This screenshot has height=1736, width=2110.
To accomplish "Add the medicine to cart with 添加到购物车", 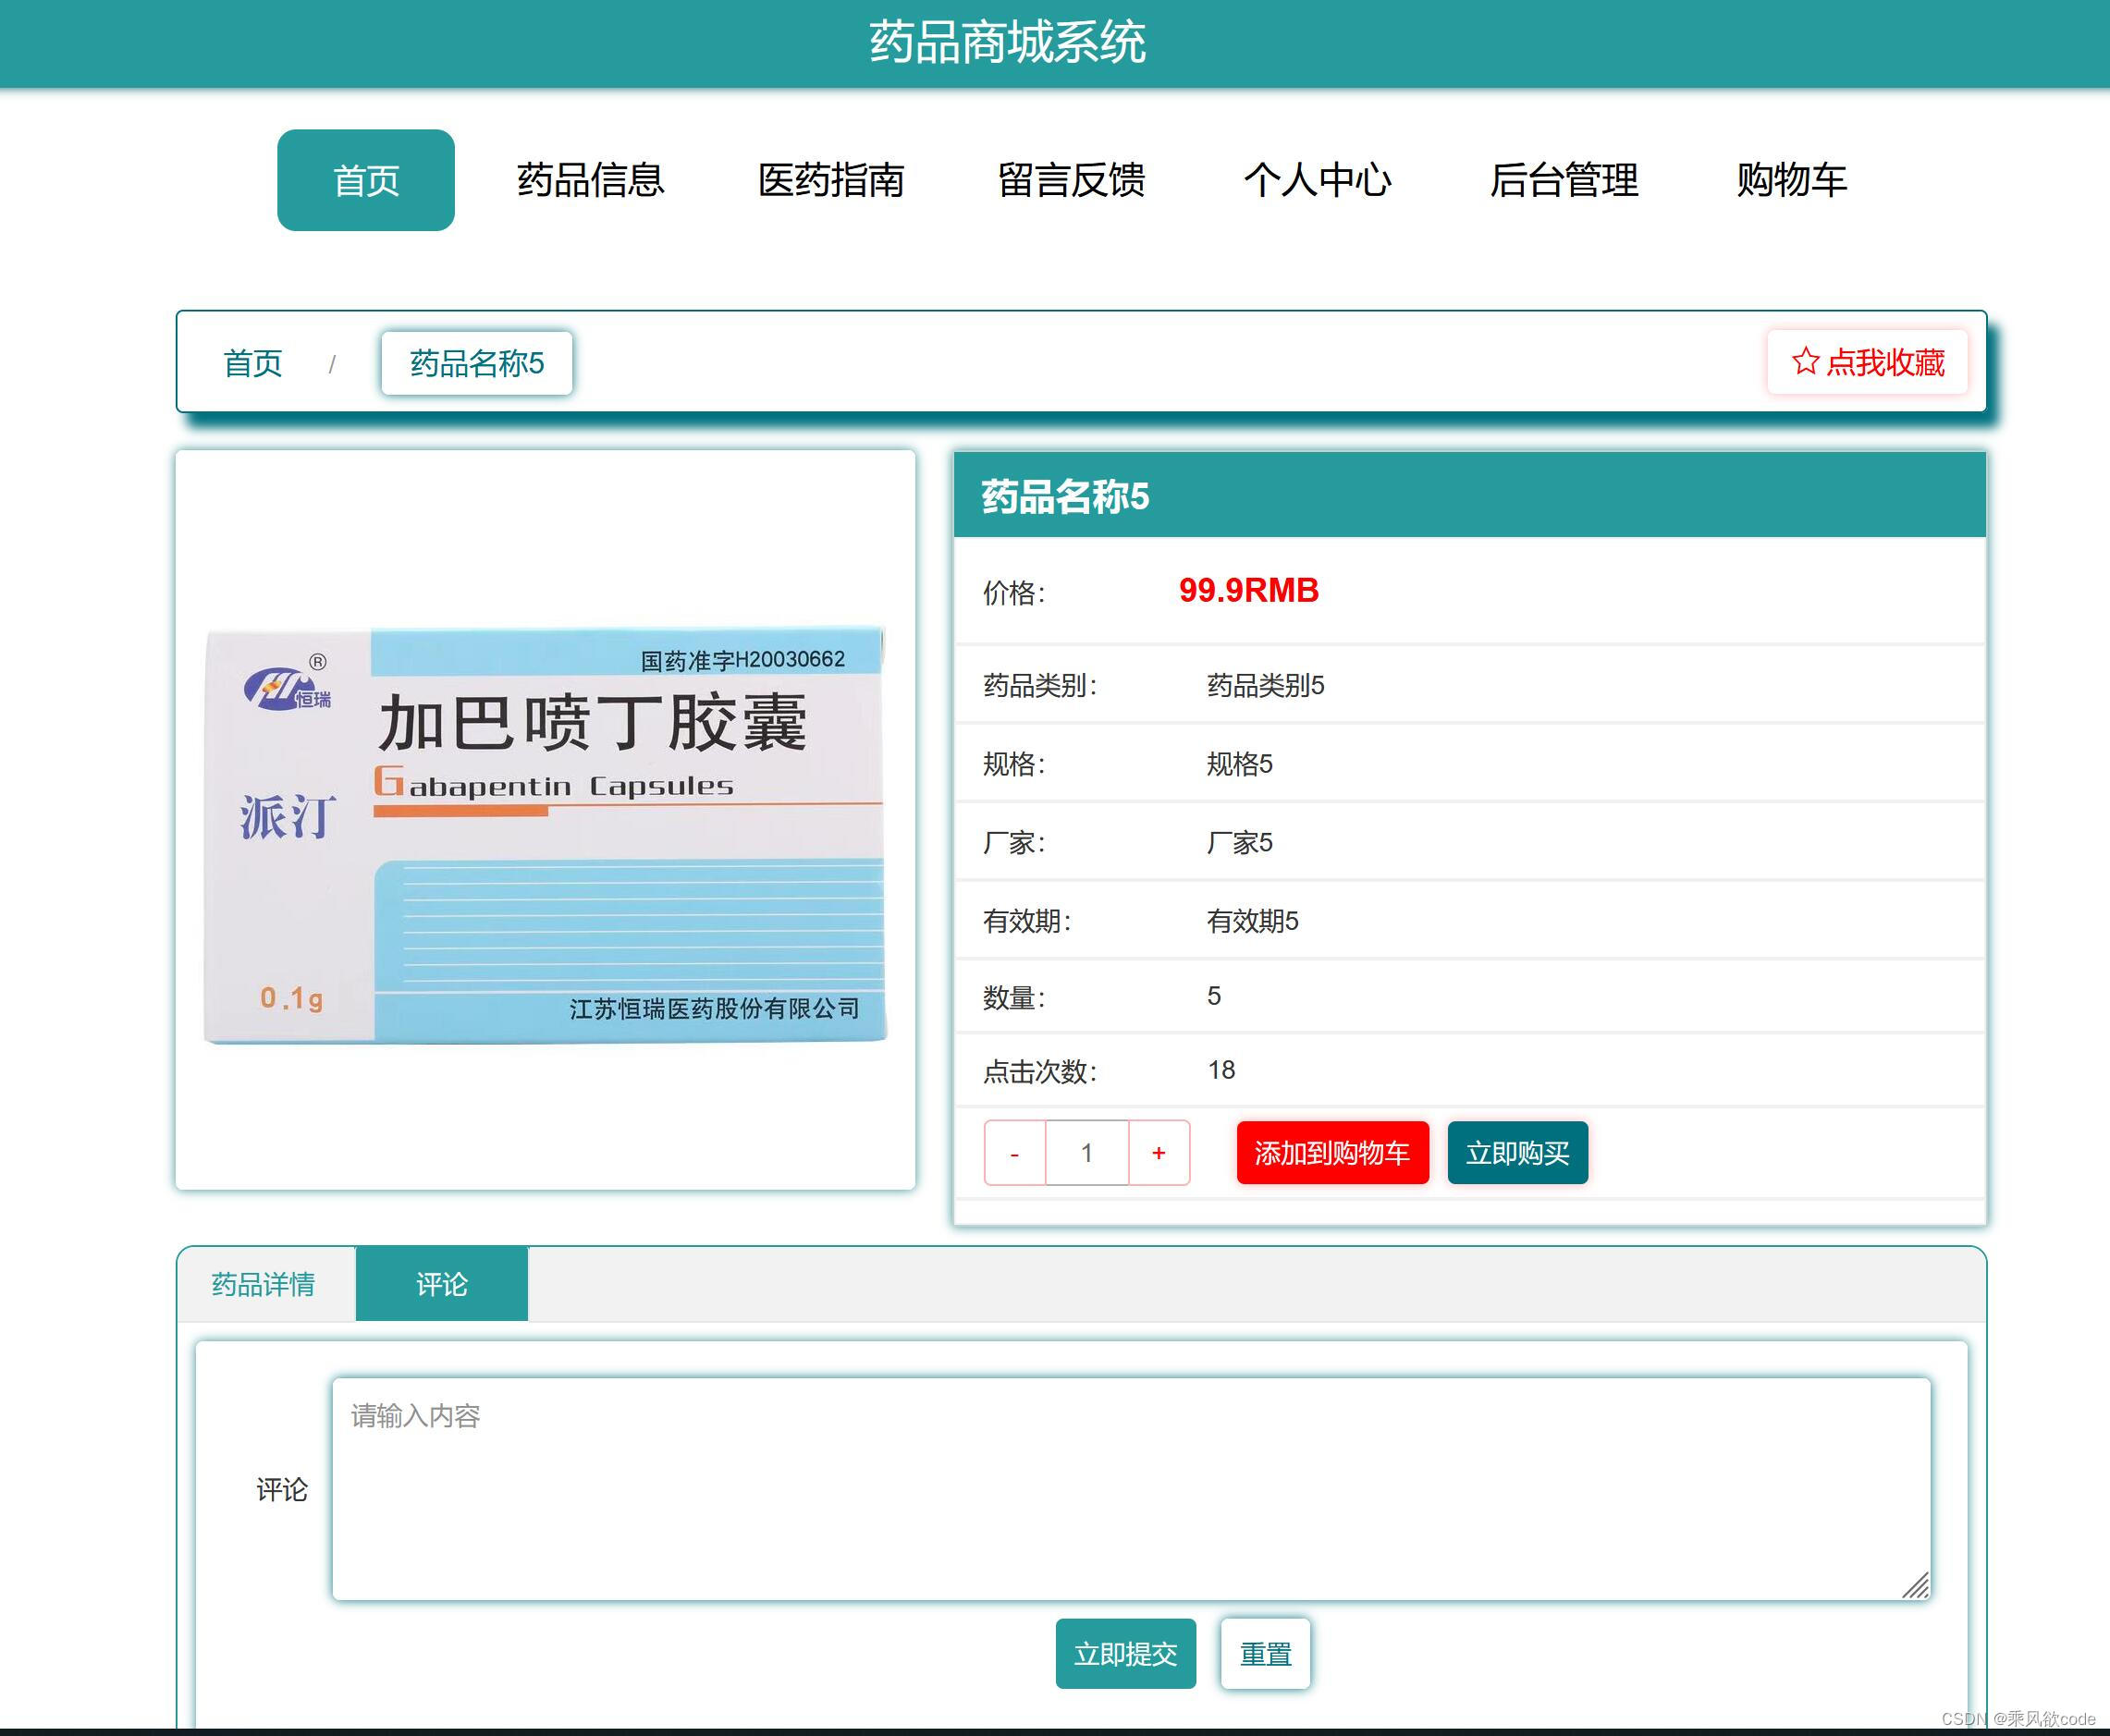I will point(1332,1152).
